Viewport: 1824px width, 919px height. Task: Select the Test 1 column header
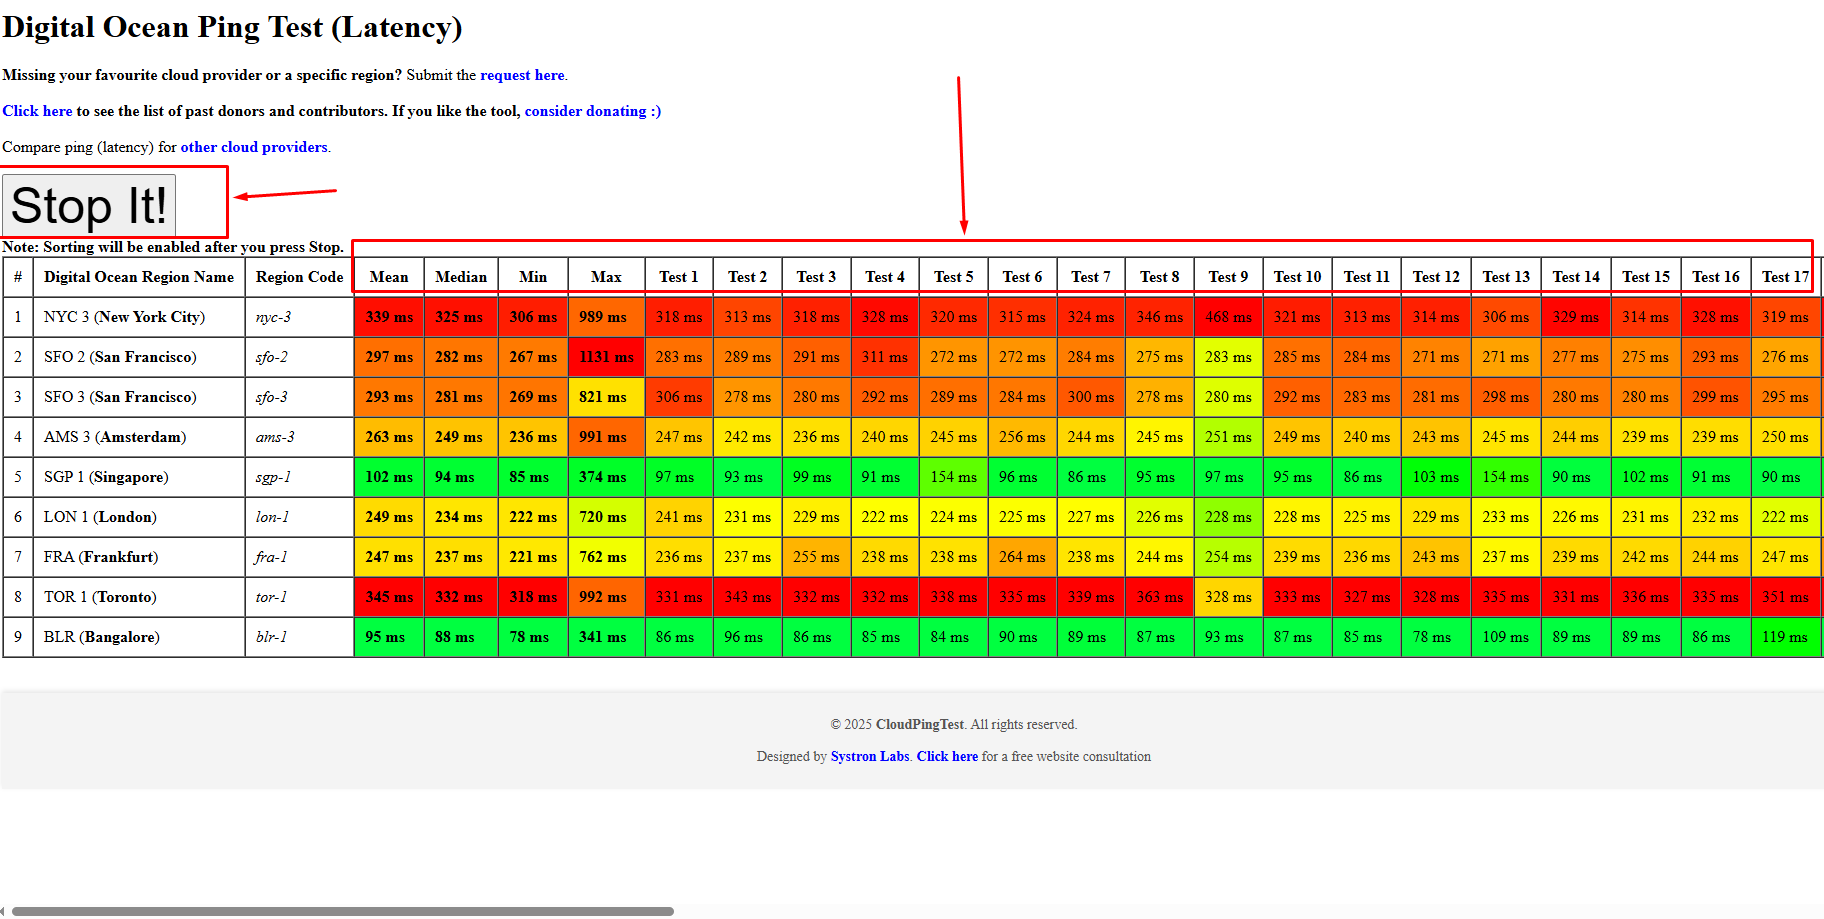(x=678, y=276)
